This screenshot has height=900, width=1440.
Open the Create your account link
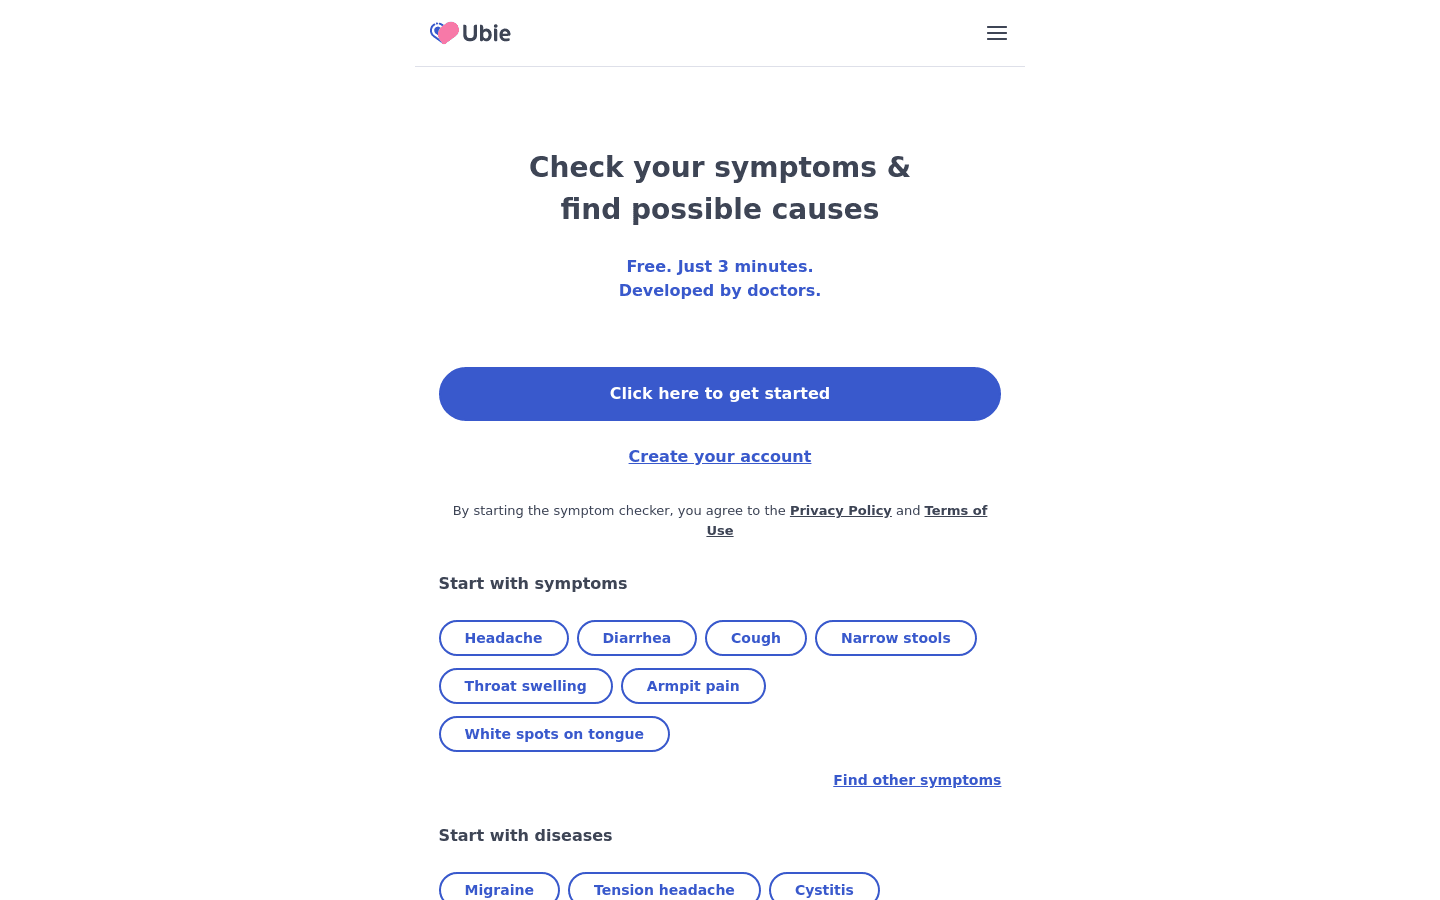tap(720, 456)
